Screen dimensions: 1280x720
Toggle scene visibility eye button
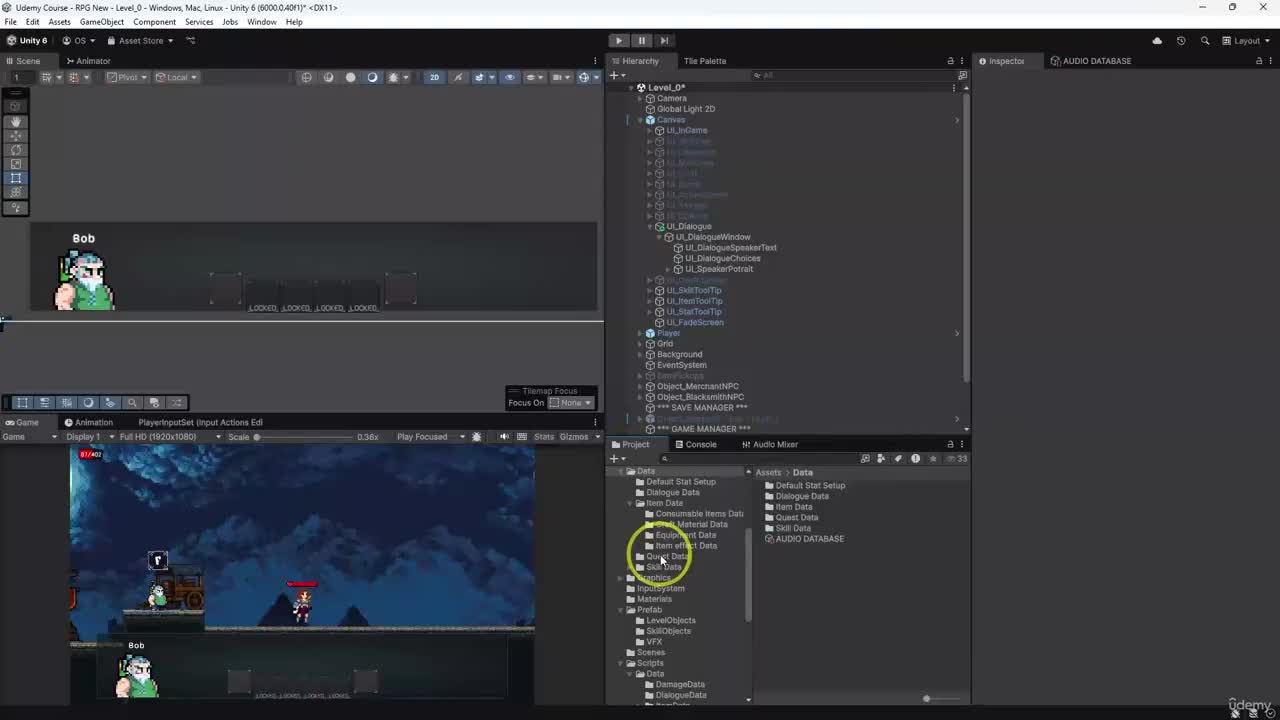pos(509,77)
